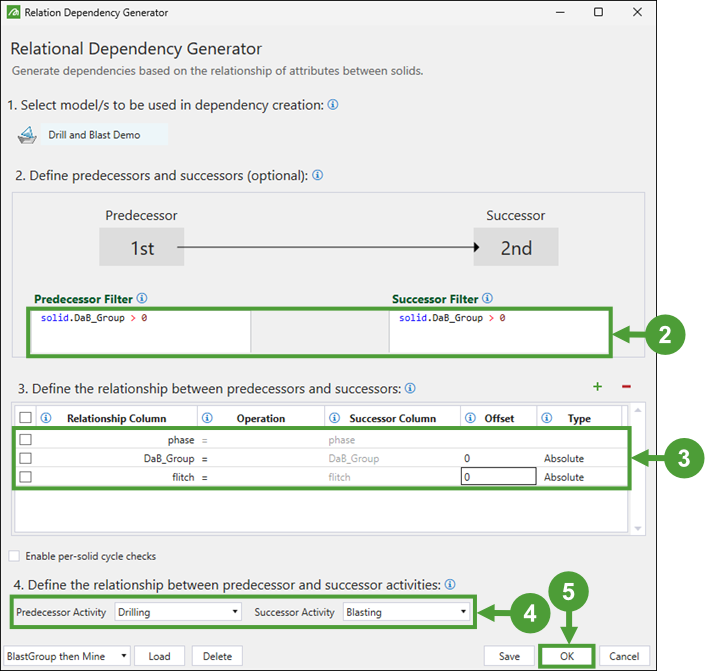Select the Drill and Blast Demo model
Image resolution: width=710 pixels, height=671 pixels.
click(93, 135)
